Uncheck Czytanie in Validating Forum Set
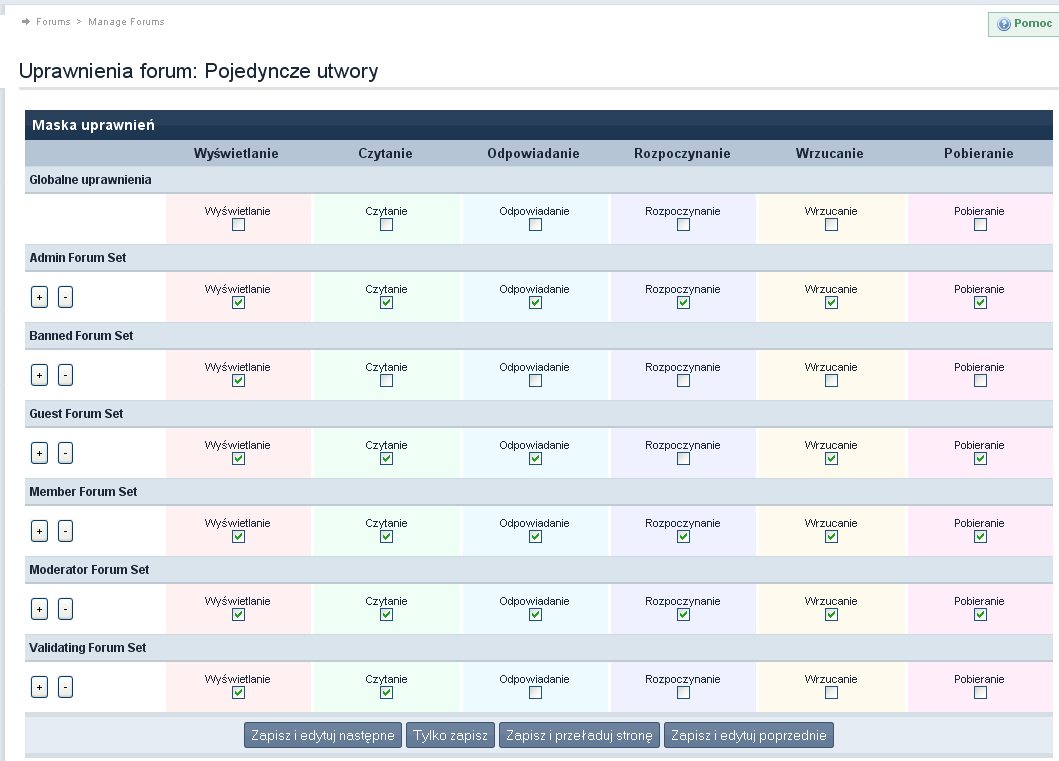Image resolution: width=1059 pixels, height=761 pixels. pos(386,693)
